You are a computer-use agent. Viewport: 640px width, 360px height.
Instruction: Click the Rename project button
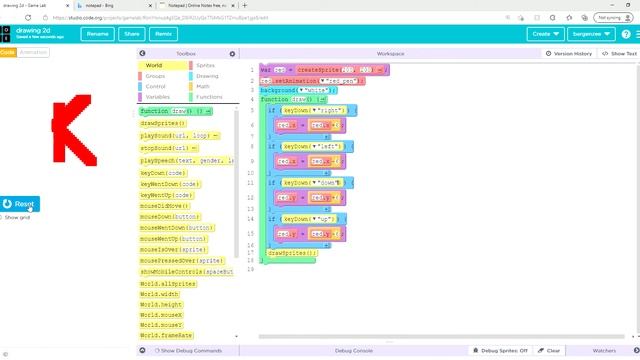tap(98, 34)
